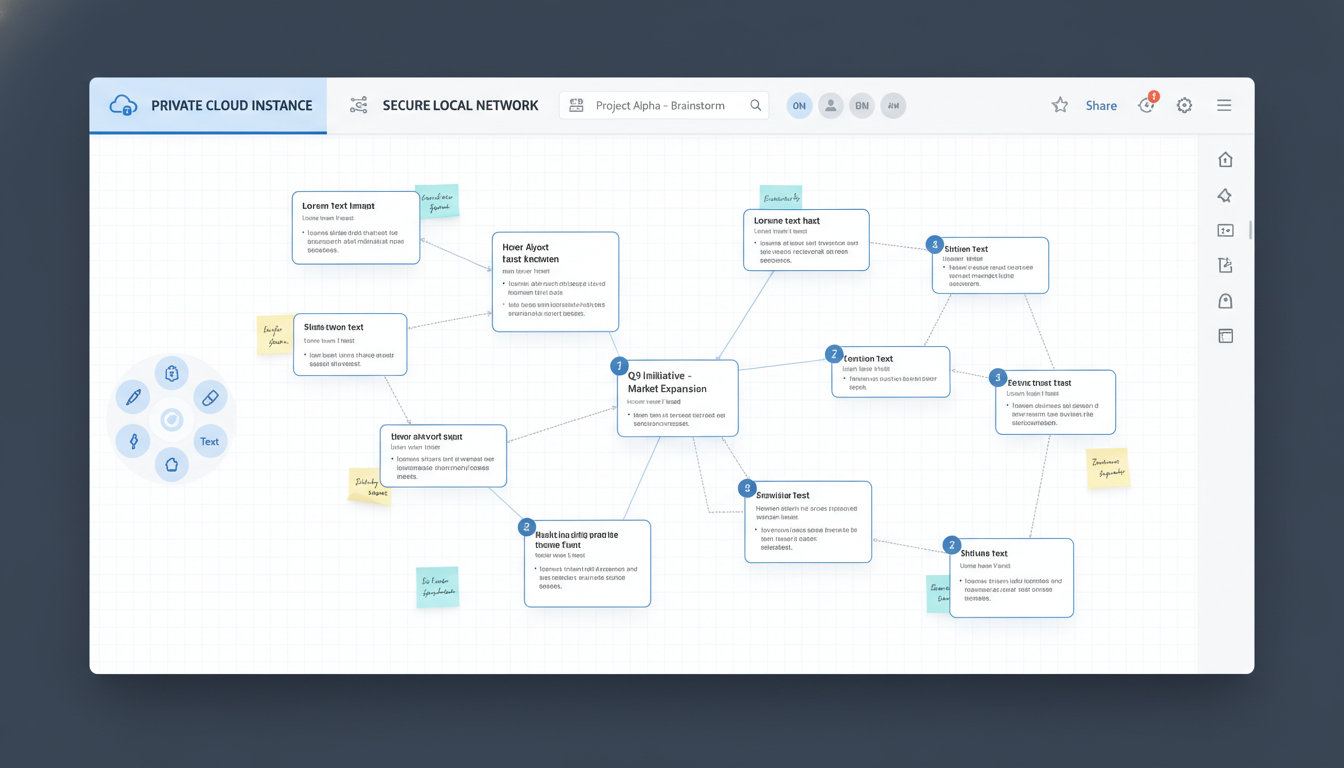1344x768 pixels.
Task: Click the right sidebar scrollbar handle
Action: point(1250,230)
